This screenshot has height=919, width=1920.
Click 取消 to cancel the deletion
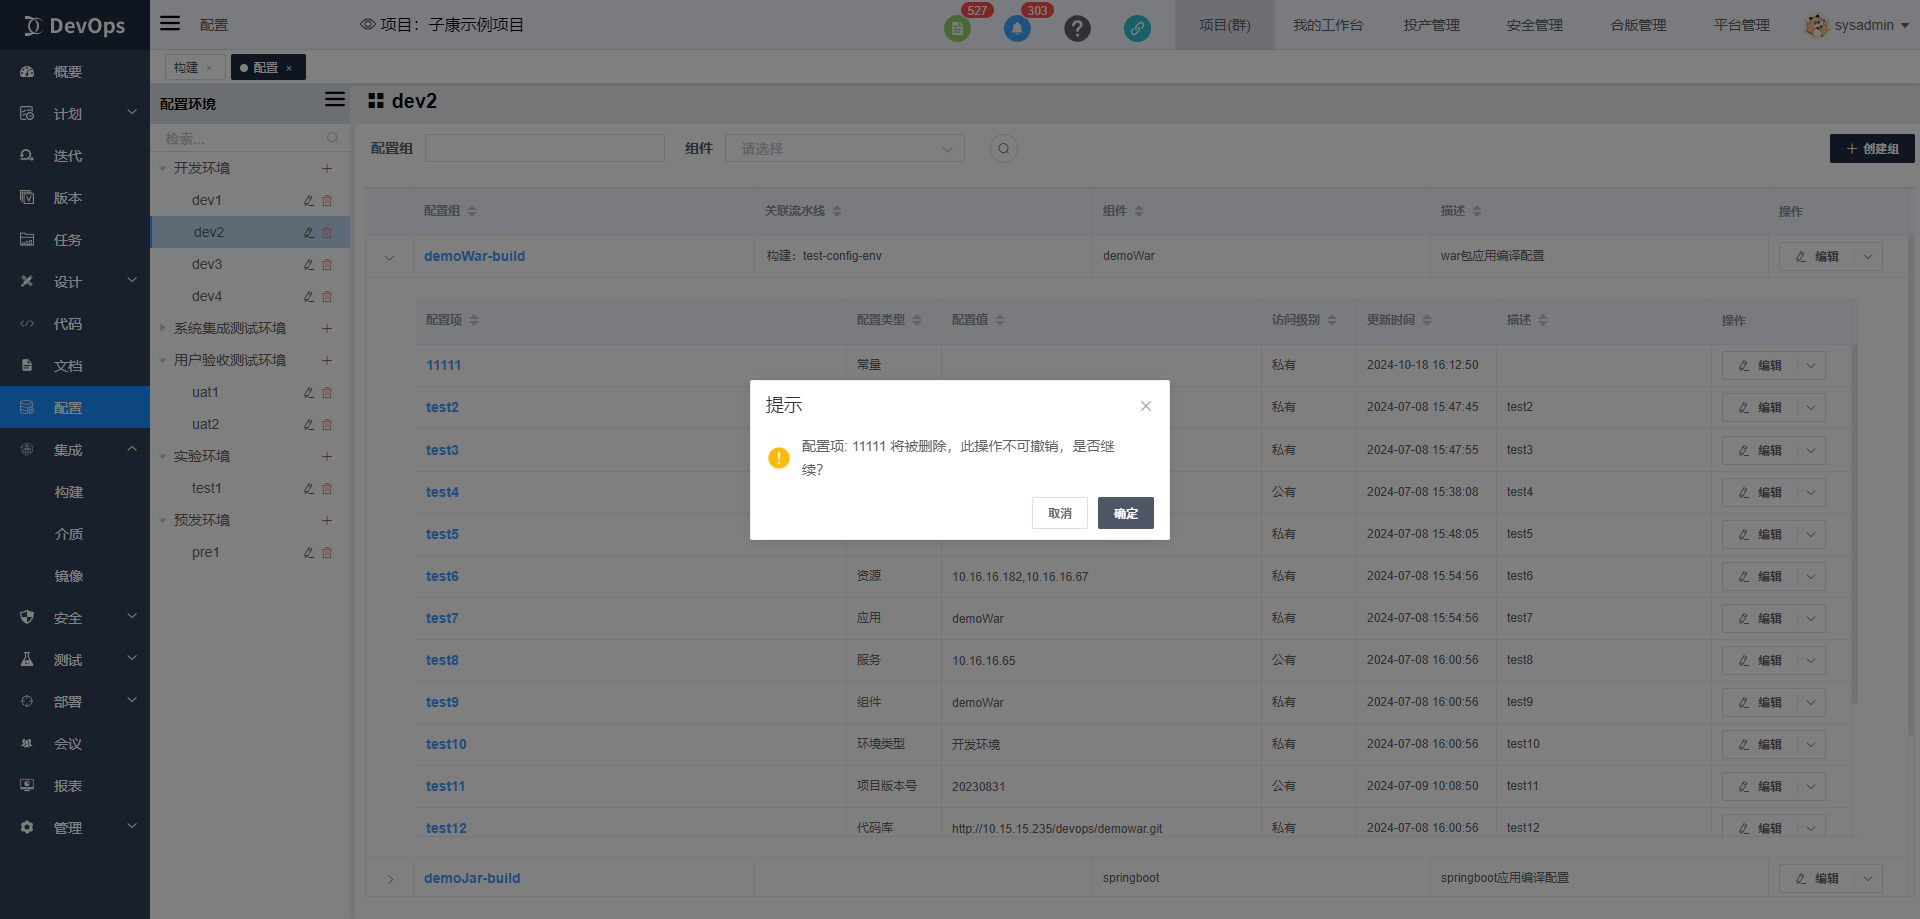click(1059, 513)
